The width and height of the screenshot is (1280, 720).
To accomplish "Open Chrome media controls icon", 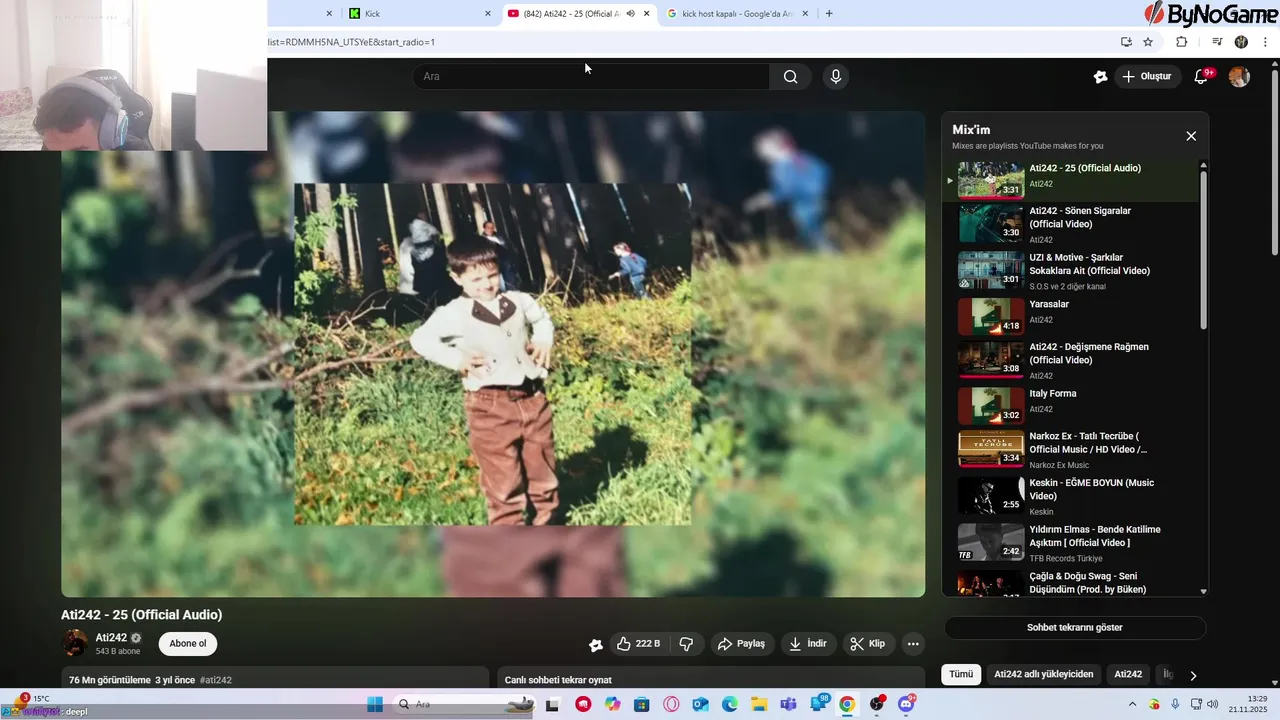I will [1217, 42].
